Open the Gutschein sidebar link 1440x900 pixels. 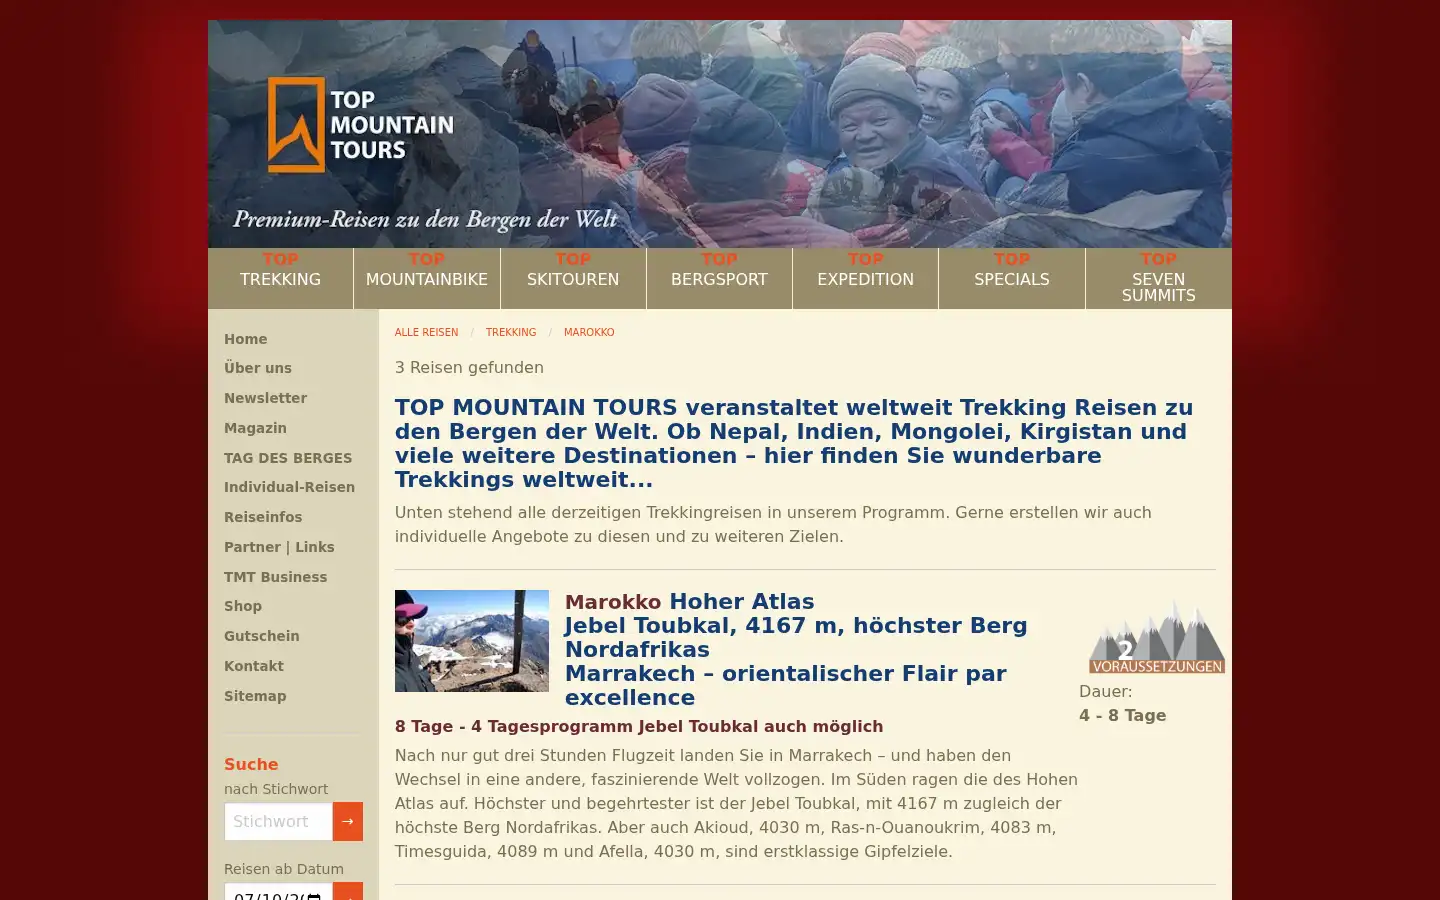[x=262, y=636]
